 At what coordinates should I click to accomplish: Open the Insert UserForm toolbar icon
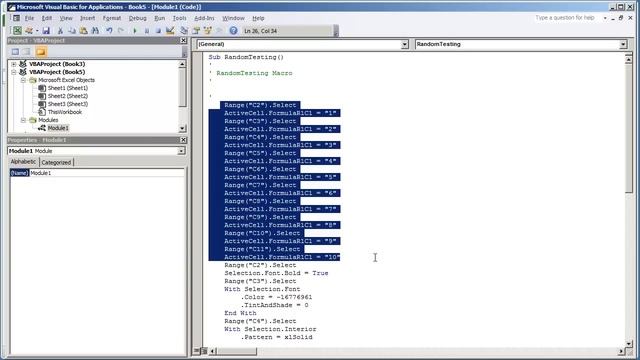(29, 31)
